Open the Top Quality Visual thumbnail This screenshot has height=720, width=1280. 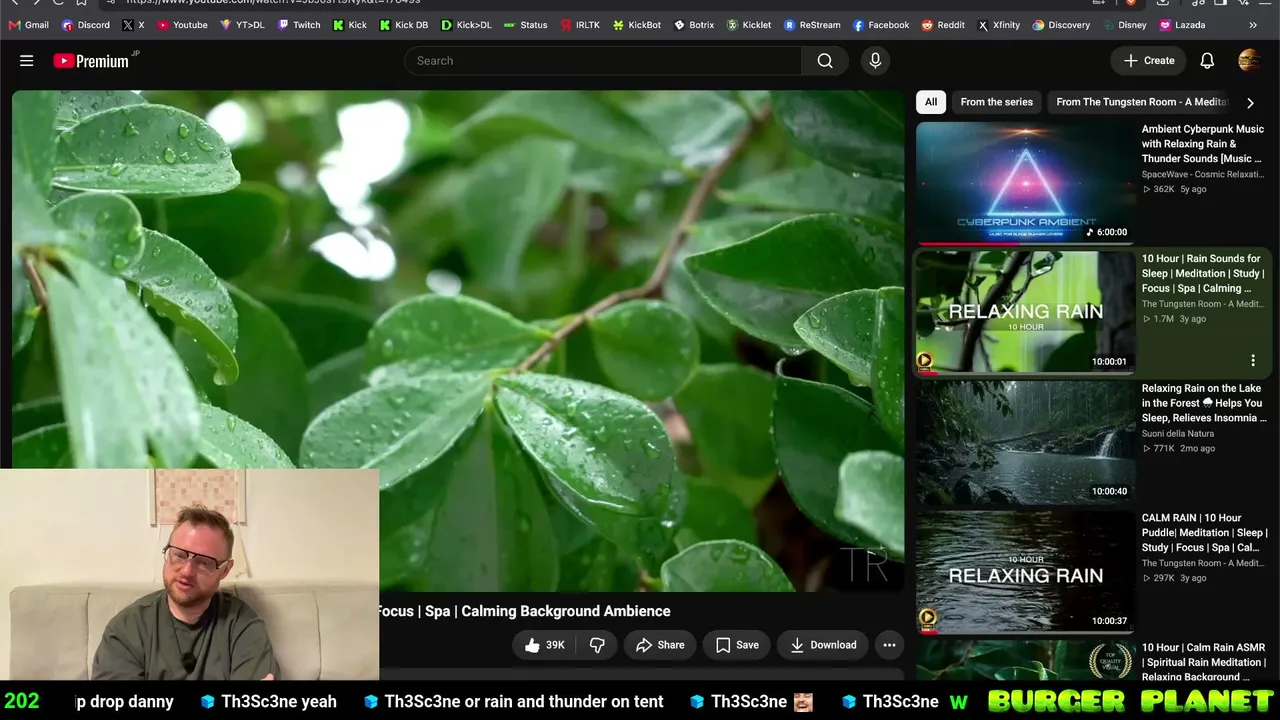pyautogui.click(x=1025, y=661)
